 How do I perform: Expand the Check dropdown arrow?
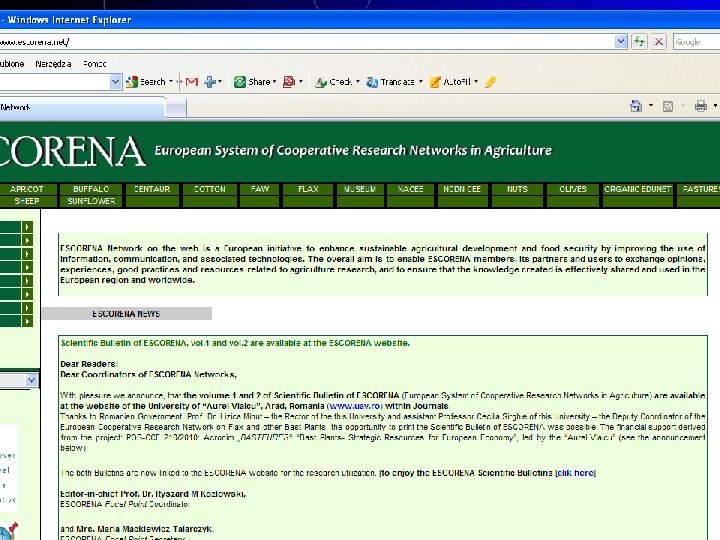(x=358, y=82)
